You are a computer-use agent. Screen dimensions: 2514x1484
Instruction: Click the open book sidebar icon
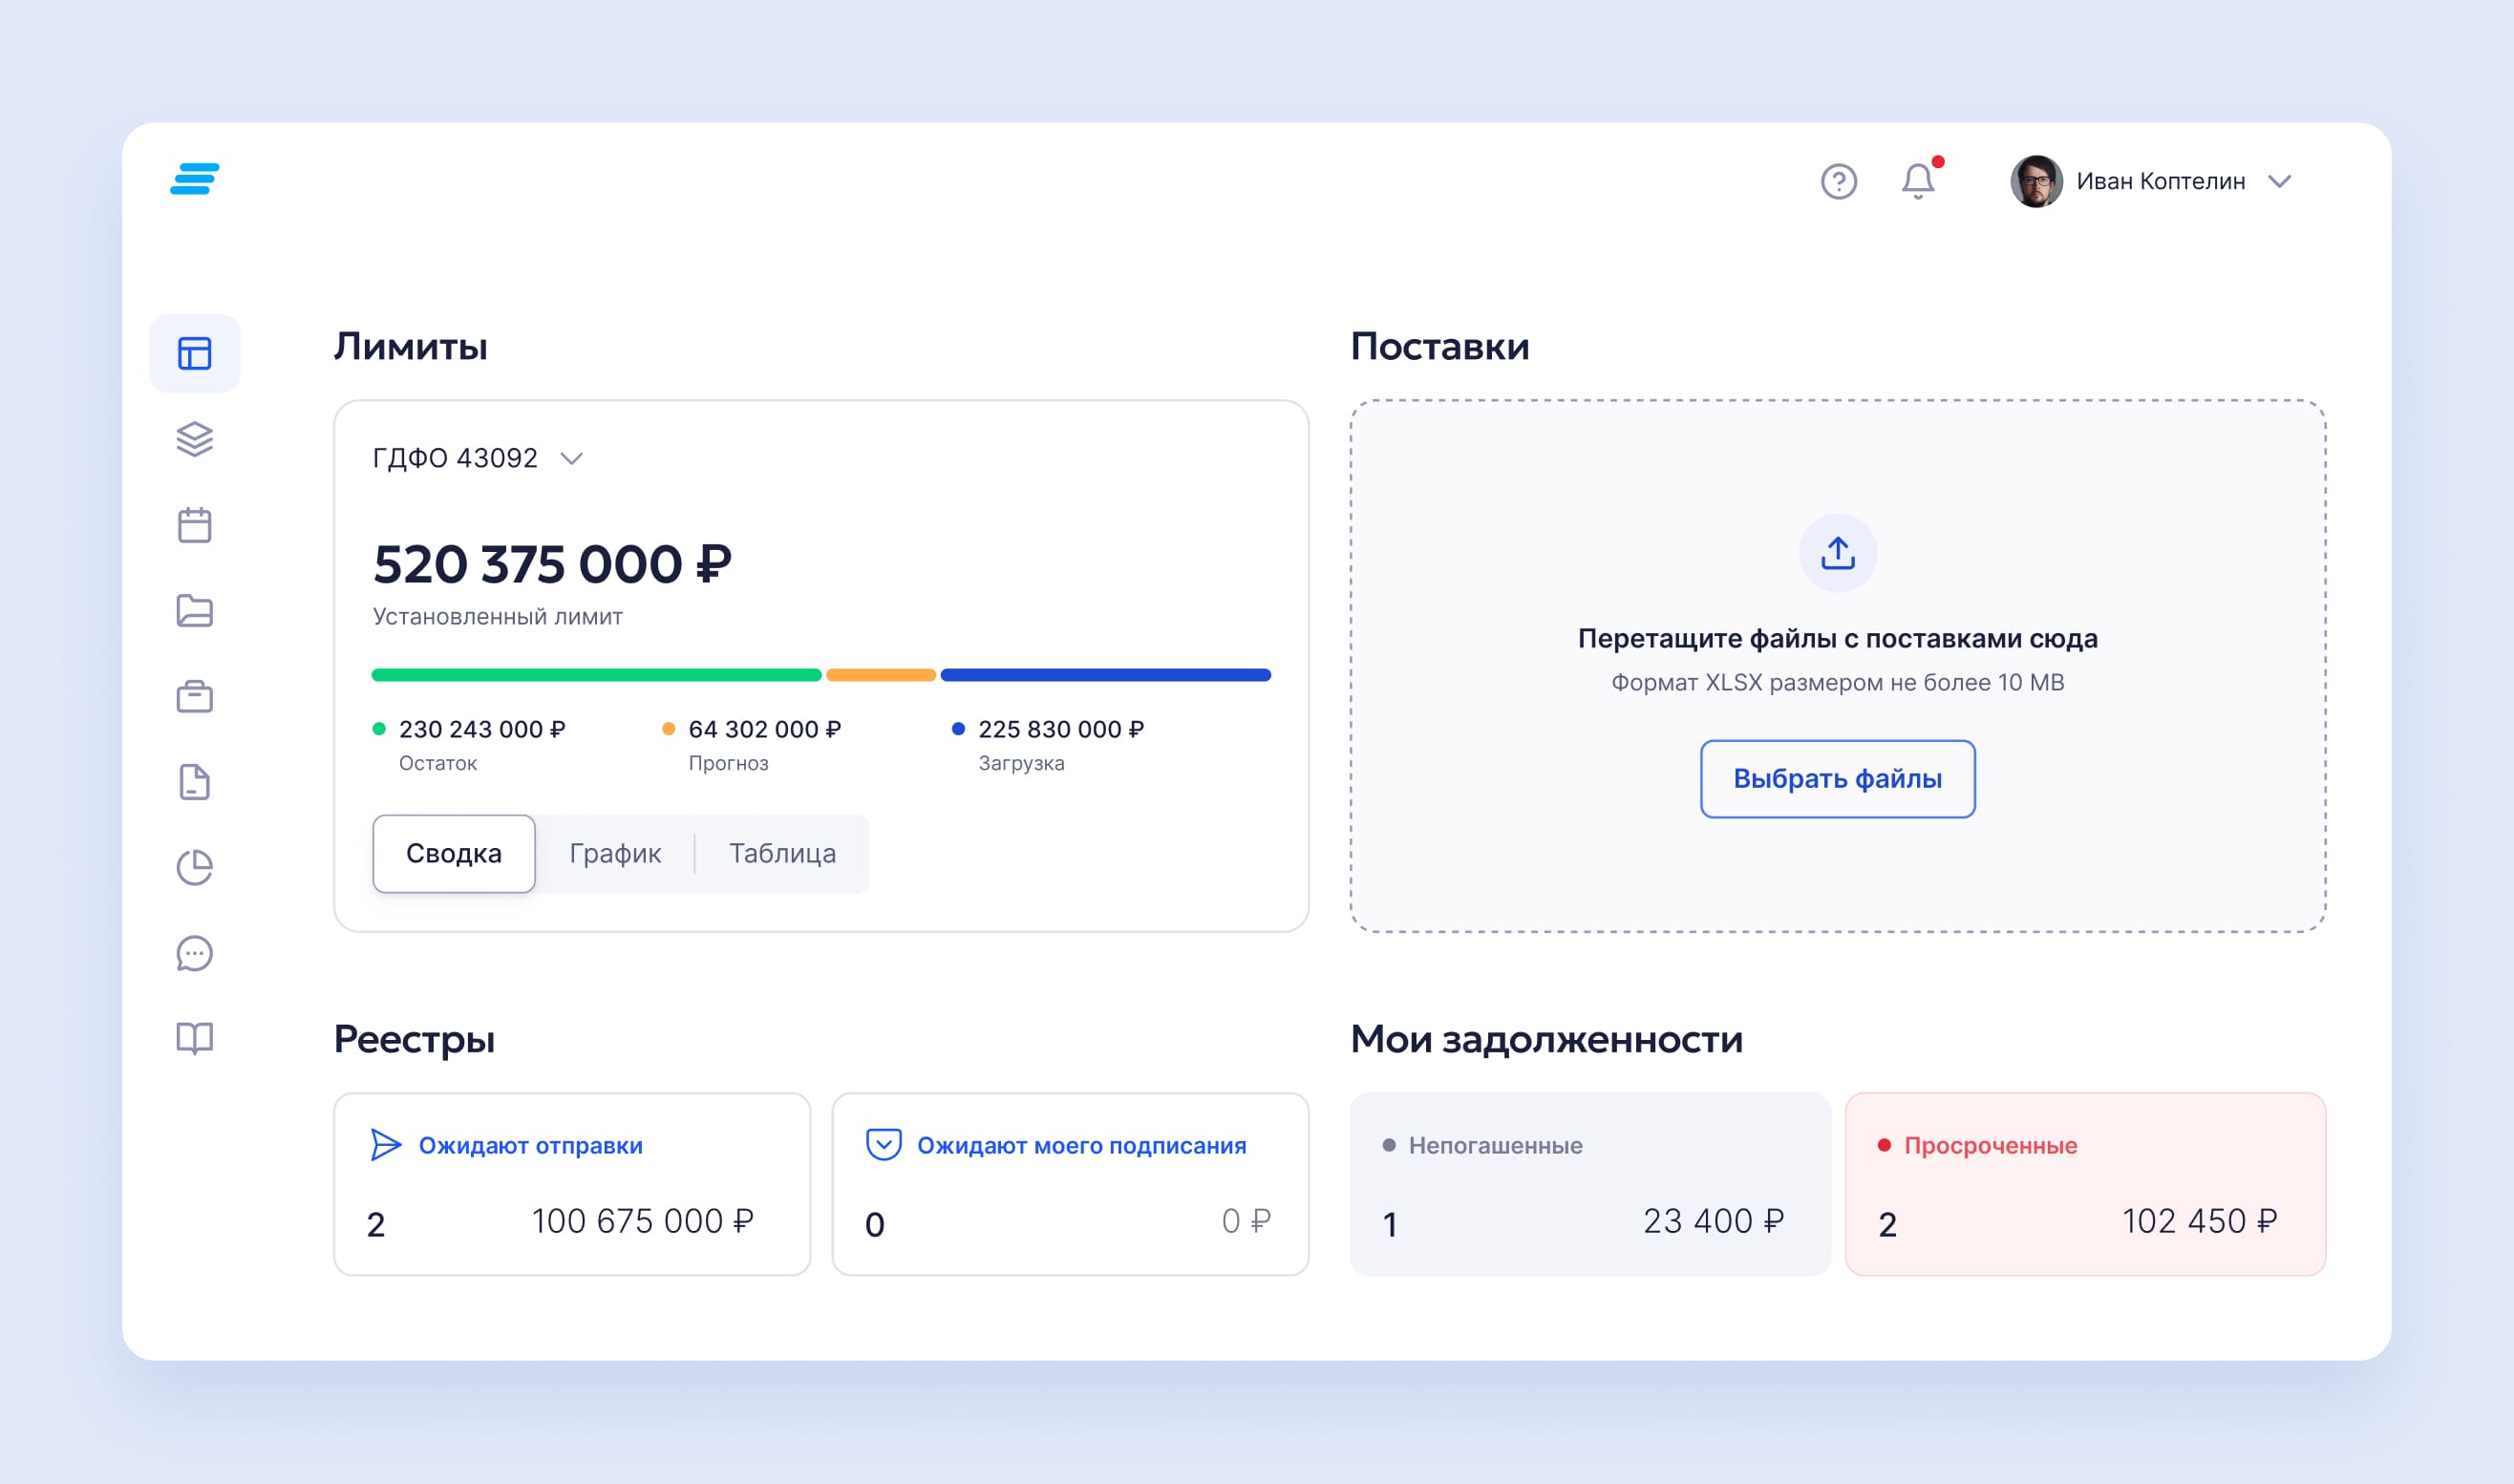(x=194, y=1038)
